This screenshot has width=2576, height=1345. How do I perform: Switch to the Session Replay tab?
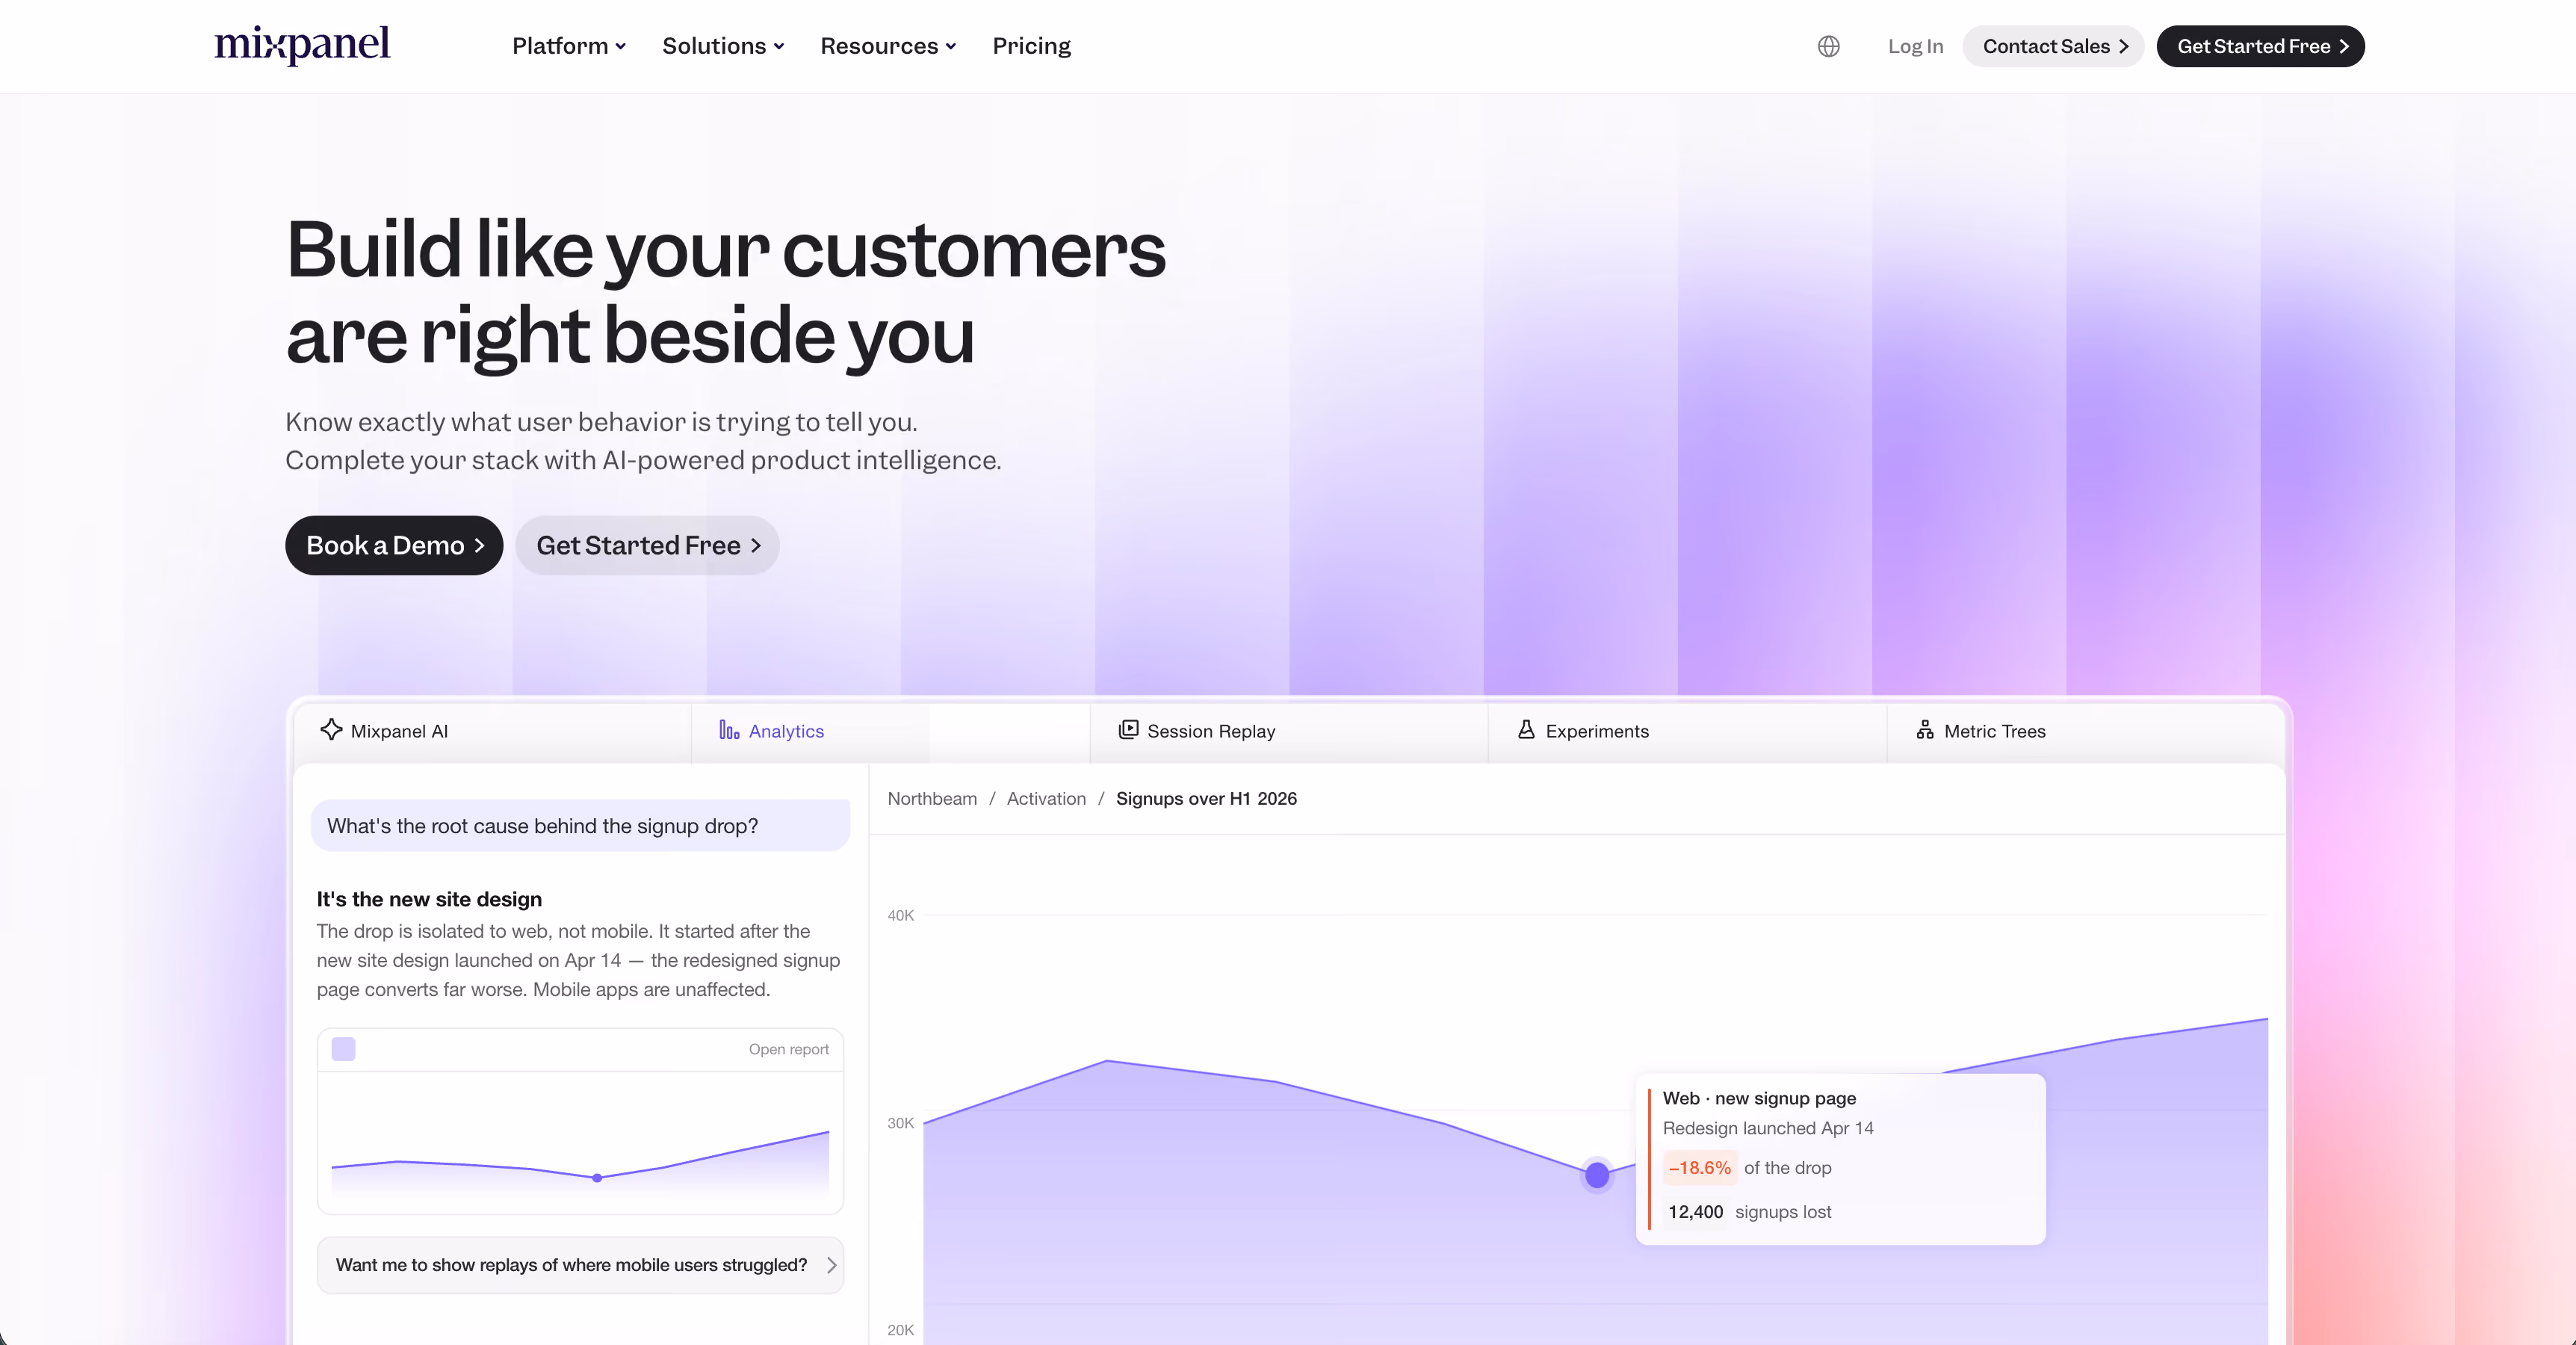pyautogui.click(x=1288, y=731)
